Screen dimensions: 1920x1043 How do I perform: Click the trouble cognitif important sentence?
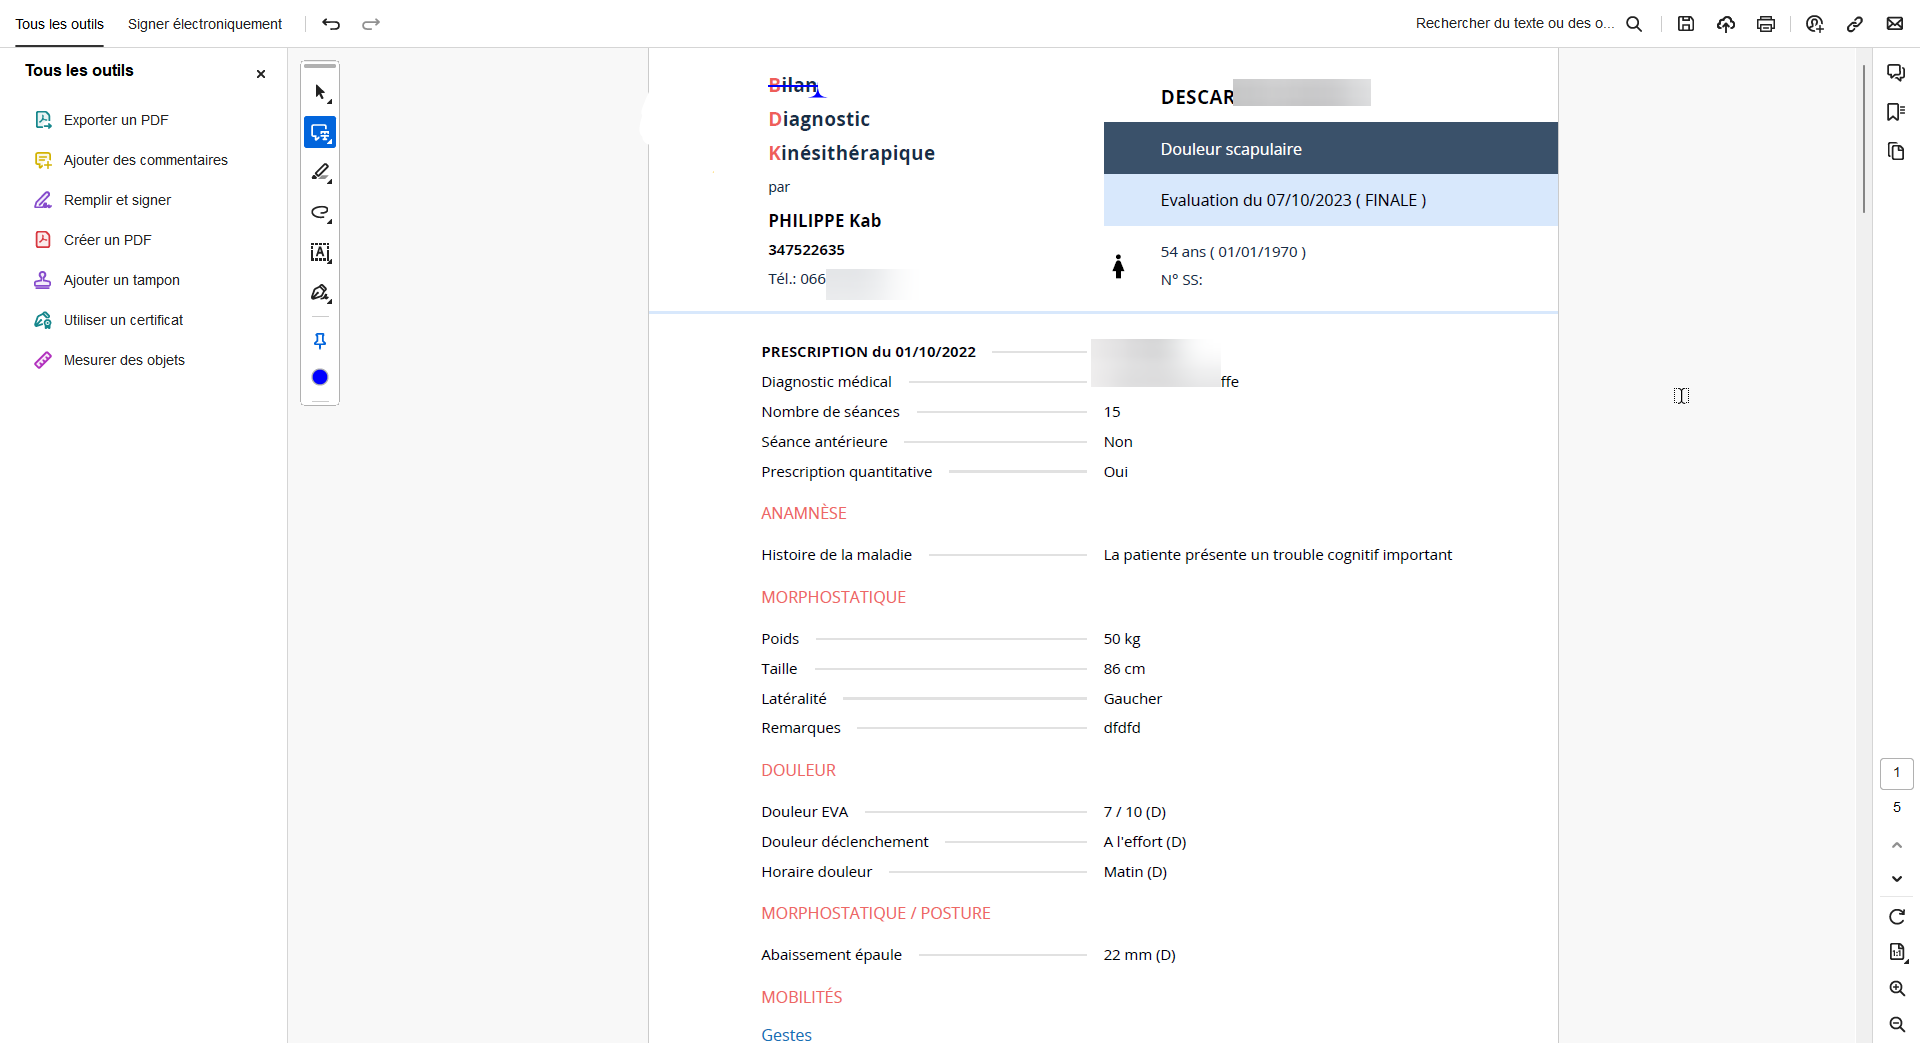[x=1278, y=555]
